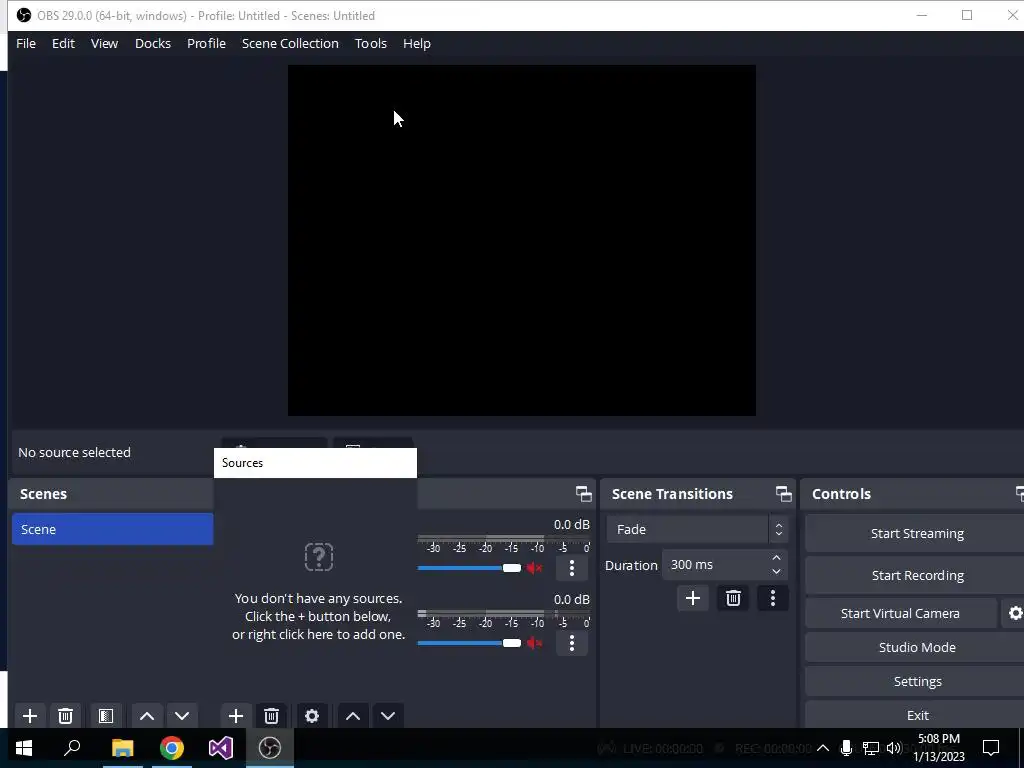
Task: Click the microphone tray icon
Action: click(846, 748)
